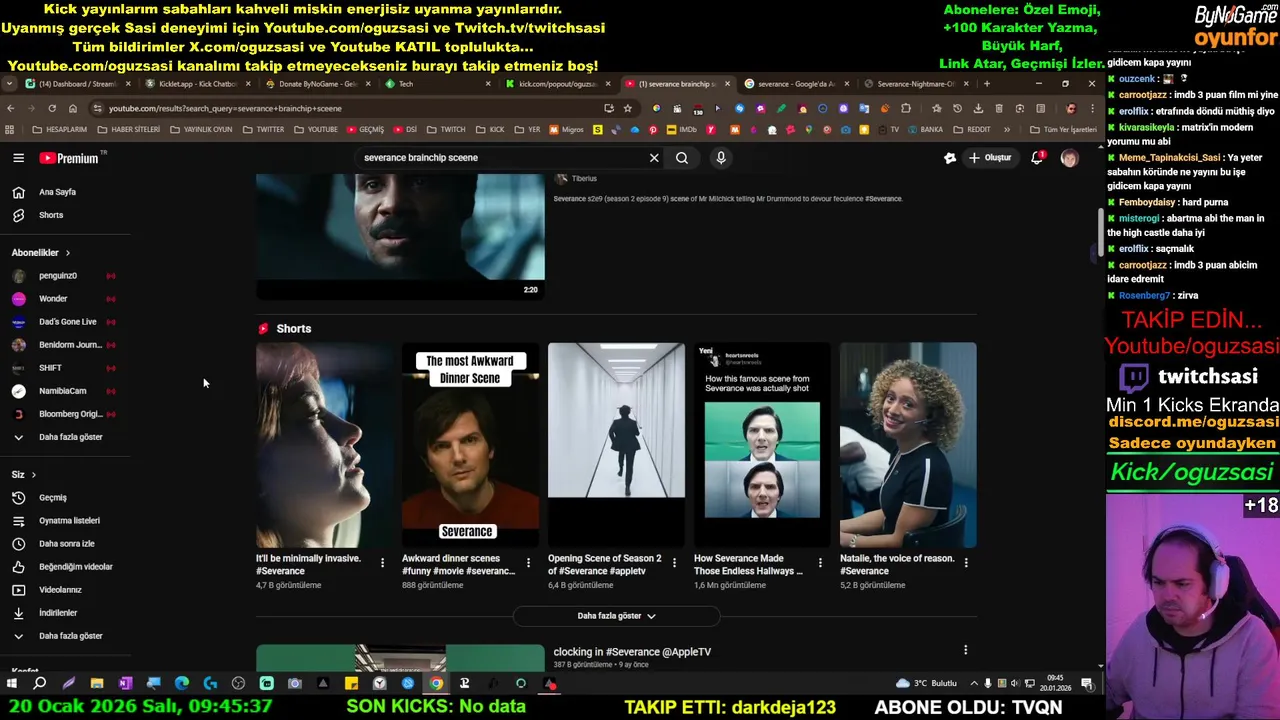1280x720 pixels.
Task: Clear the search box with X icon
Action: tap(654, 158)
